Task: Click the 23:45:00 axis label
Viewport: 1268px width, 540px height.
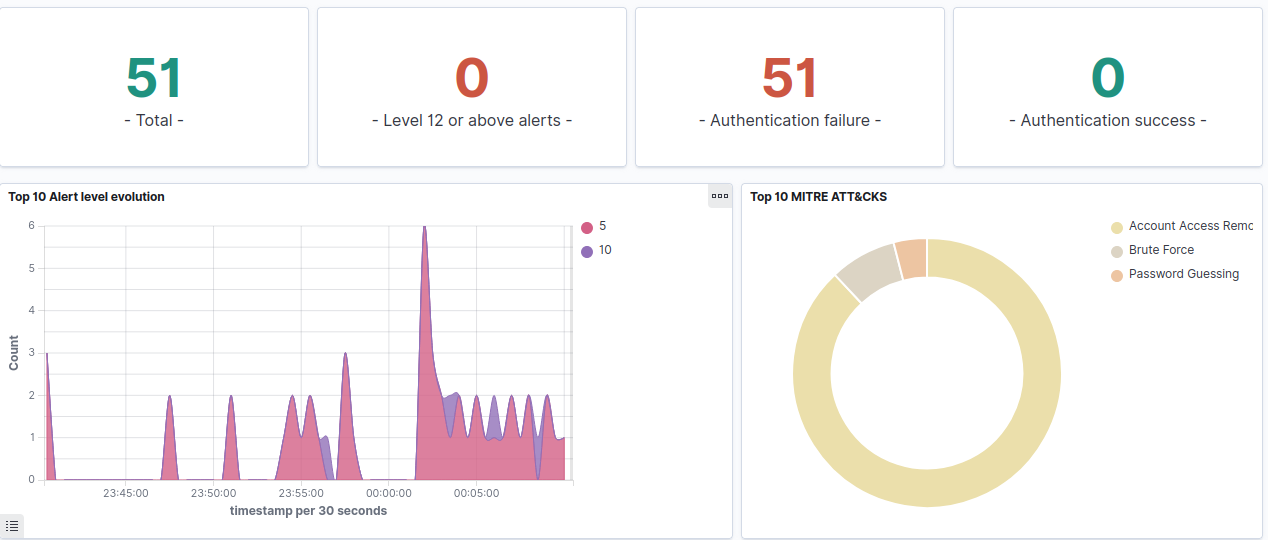Action: [x=126, y=493]
